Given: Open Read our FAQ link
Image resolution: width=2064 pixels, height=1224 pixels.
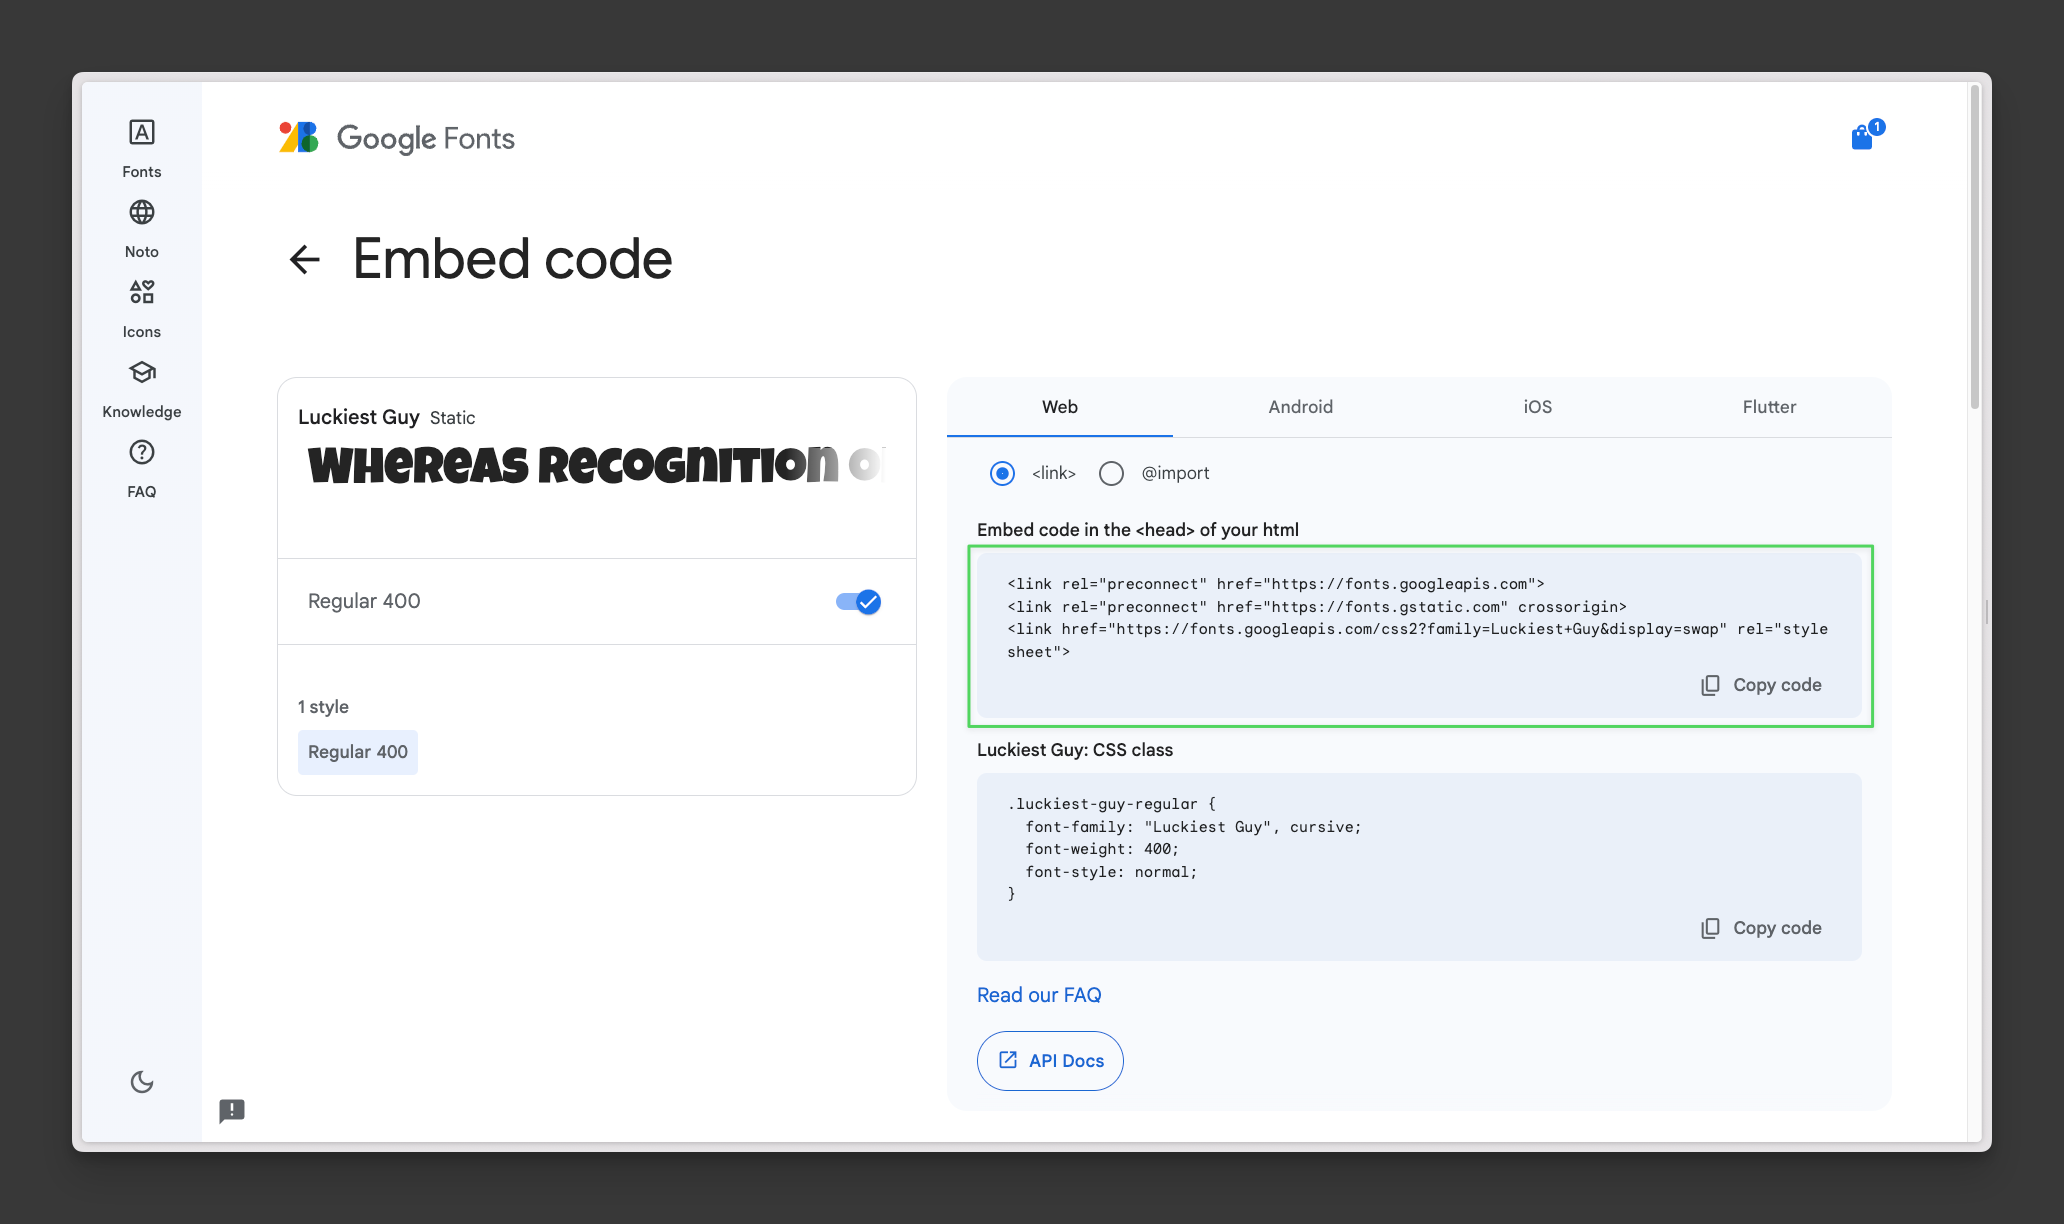Looking at the screenshot, I should coord(1038,994).
